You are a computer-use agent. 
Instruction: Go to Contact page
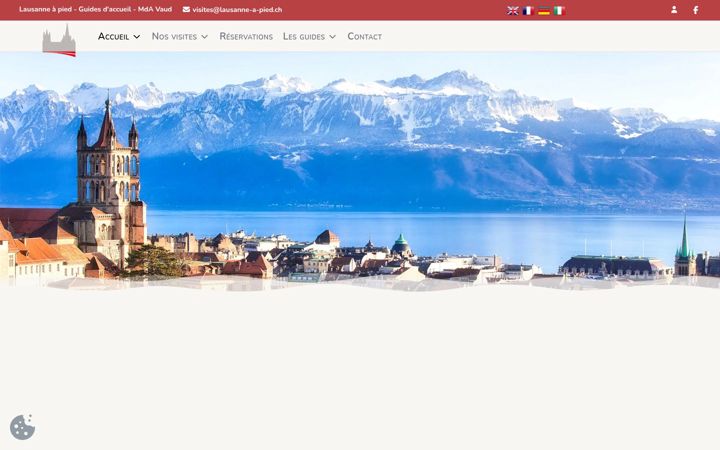pos(364,36)
